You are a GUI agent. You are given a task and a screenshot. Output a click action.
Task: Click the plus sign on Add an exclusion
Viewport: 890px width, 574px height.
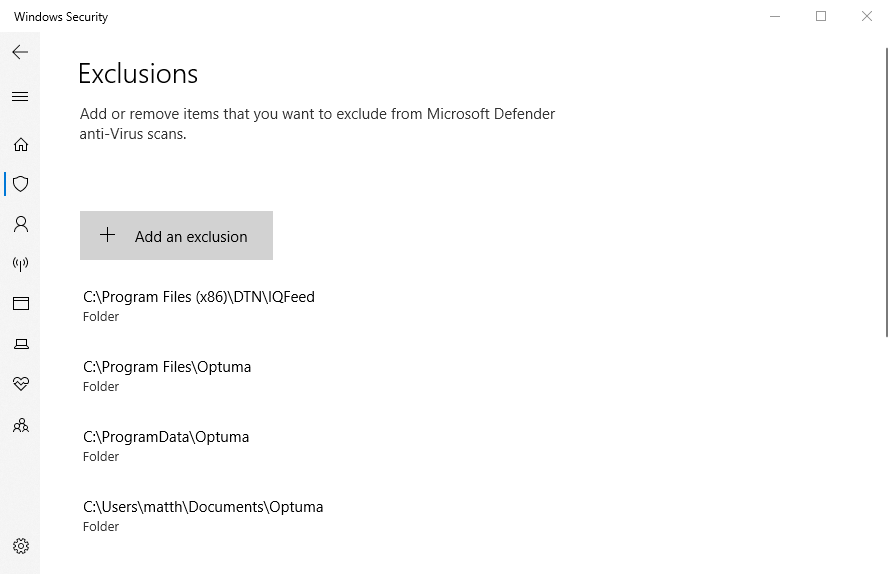click(107, 235)
